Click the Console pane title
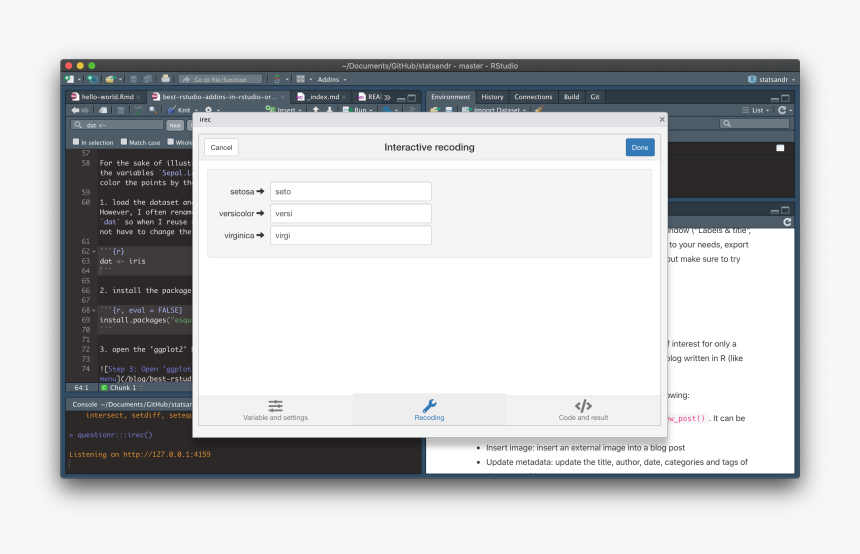This screenshot has width=860, height=554. pyautogui.click(x=85, y=405)
